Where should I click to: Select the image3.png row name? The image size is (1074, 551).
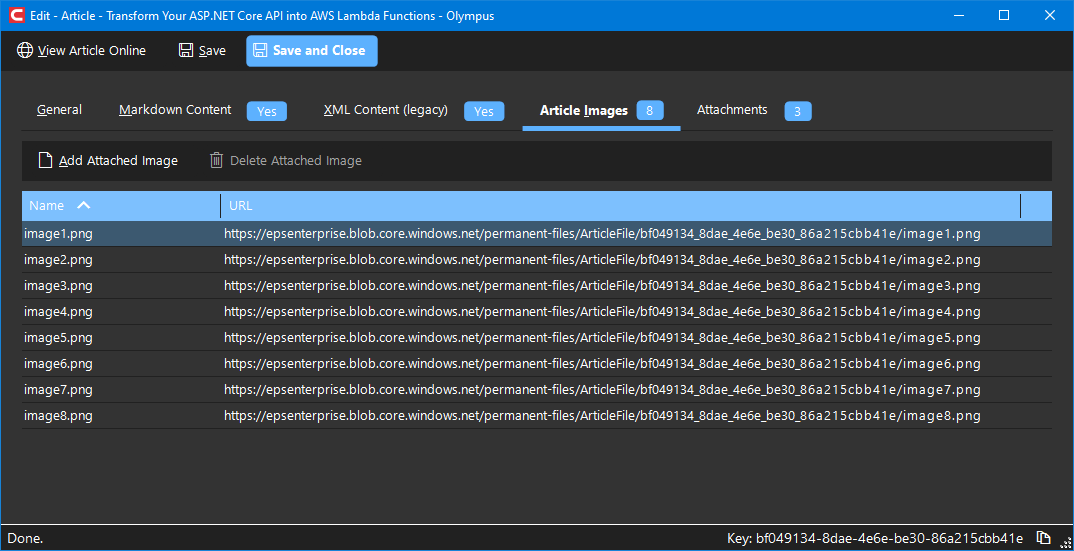click(x=58, y=286)
